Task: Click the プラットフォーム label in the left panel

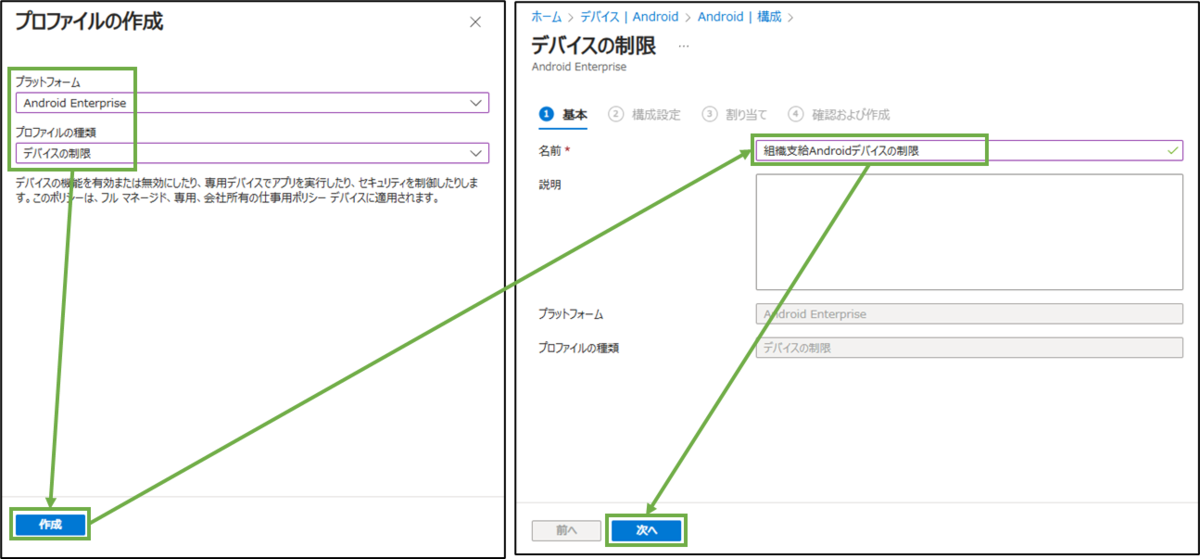Action: pyautogui.click(x=48, y=81)
